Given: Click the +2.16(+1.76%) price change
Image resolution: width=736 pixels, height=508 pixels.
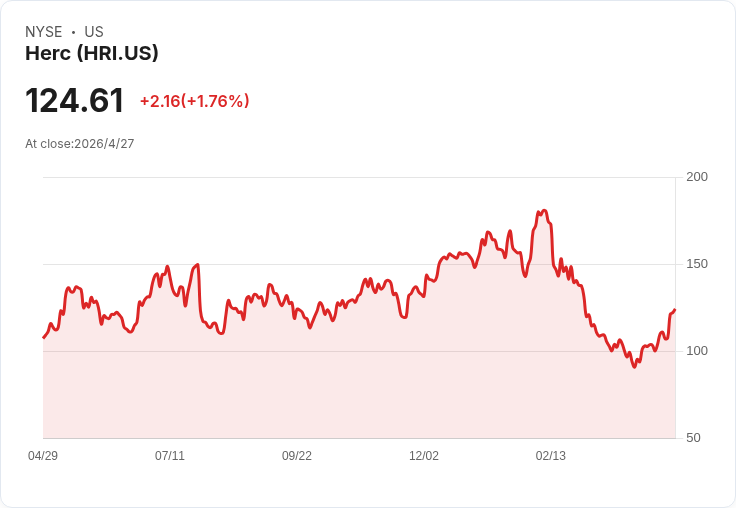Looking at the screenshot, I should (194, 101).
